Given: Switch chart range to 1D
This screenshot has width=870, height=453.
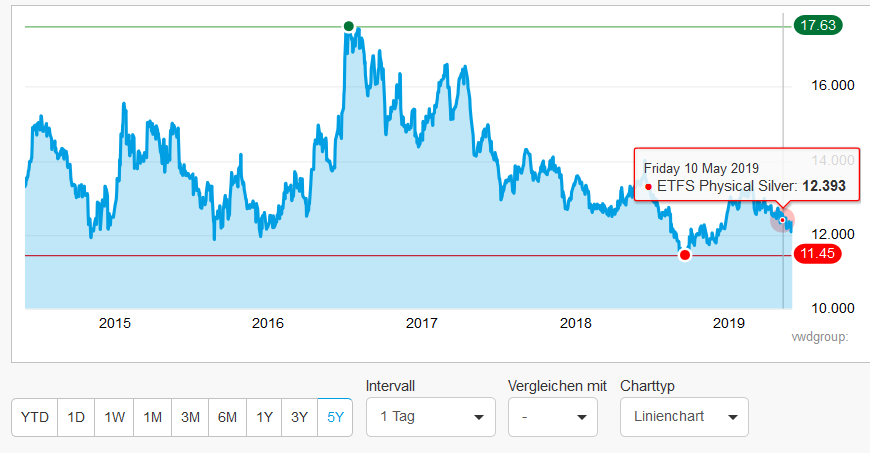Looking at the screenshot, I should tap(76, 418).
